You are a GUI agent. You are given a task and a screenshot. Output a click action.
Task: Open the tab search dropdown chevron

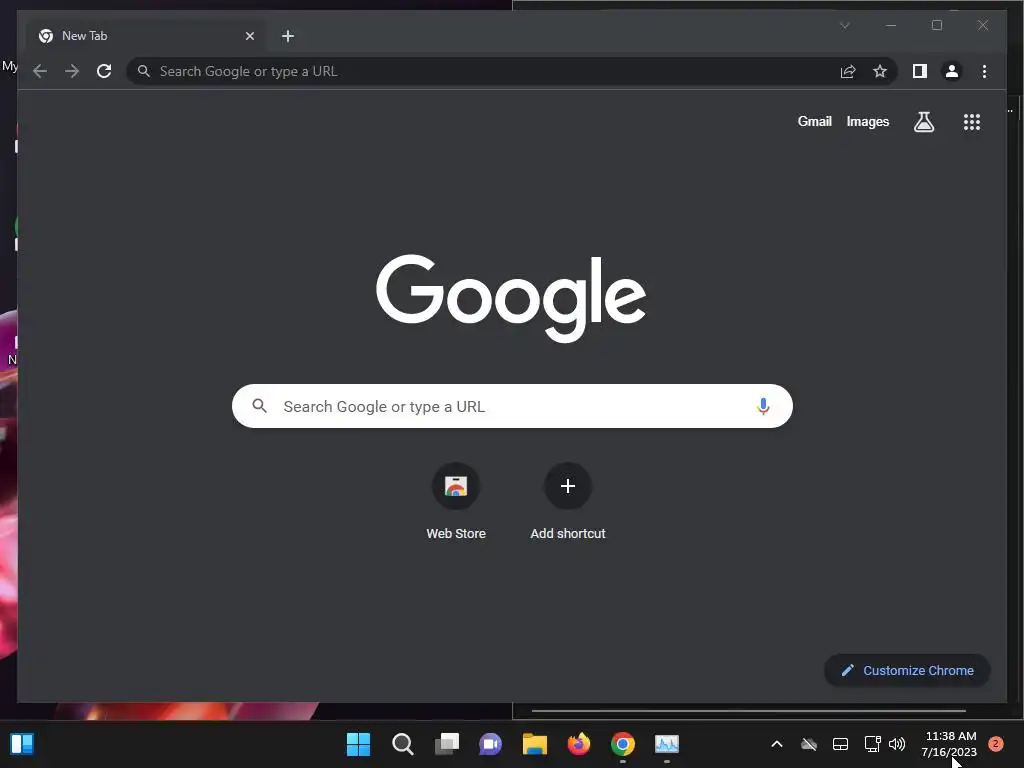pyautogui.click(x=844, y=25)
